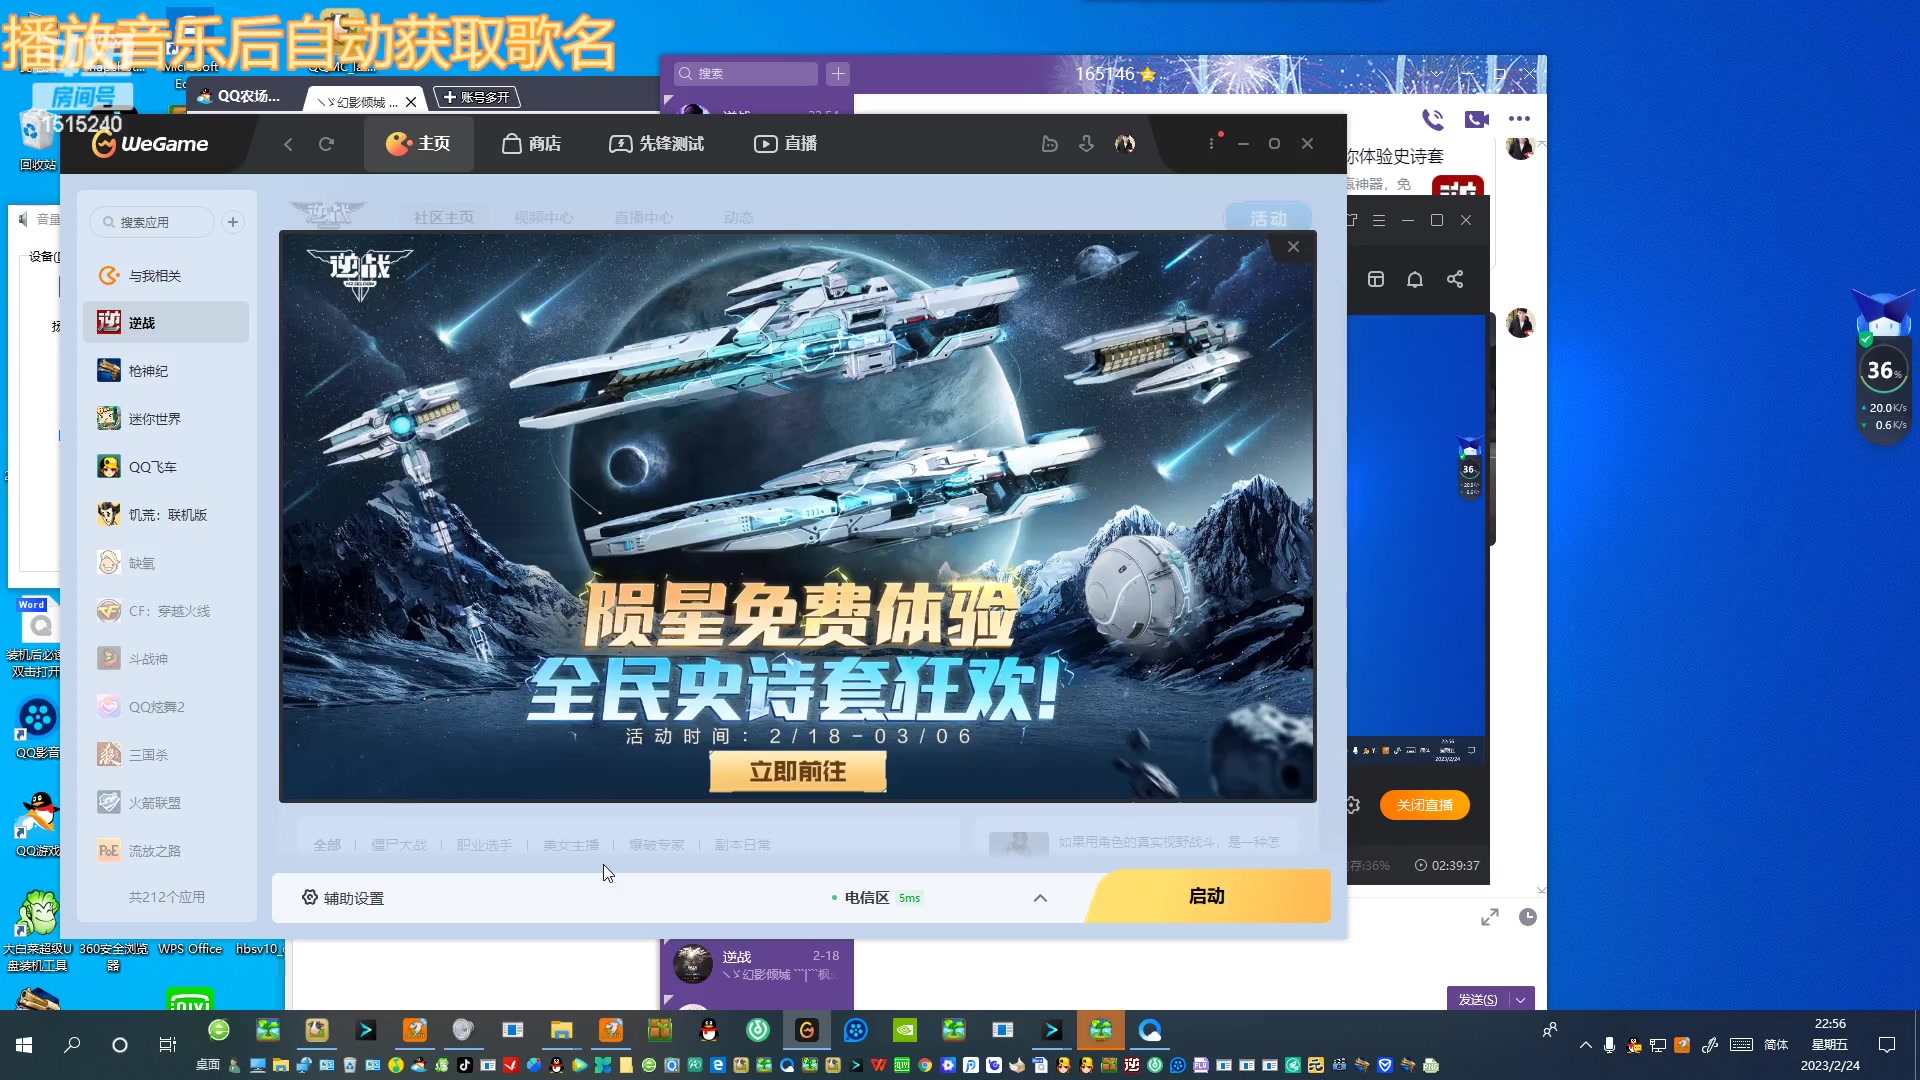Viewport: 1920px width, 1080px height.
Task: Click the user avatar in WeGame header
Action: pyautogui.click(x=1125, y=144)
